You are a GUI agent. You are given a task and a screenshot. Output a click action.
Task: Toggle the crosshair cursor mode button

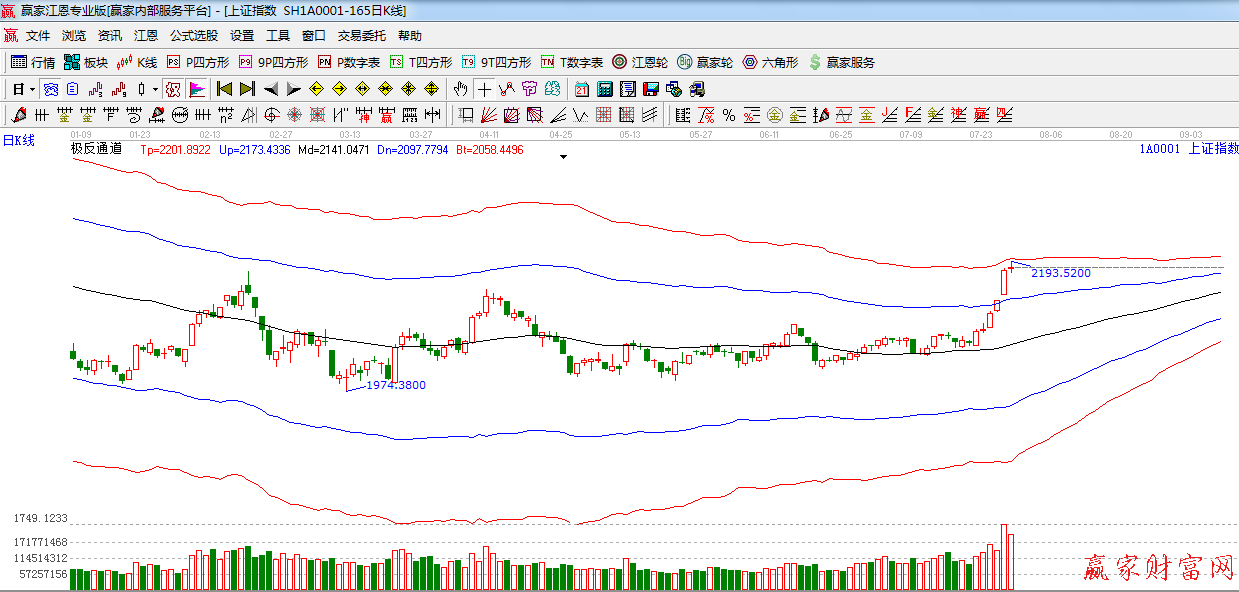click(x=484, y=89)
